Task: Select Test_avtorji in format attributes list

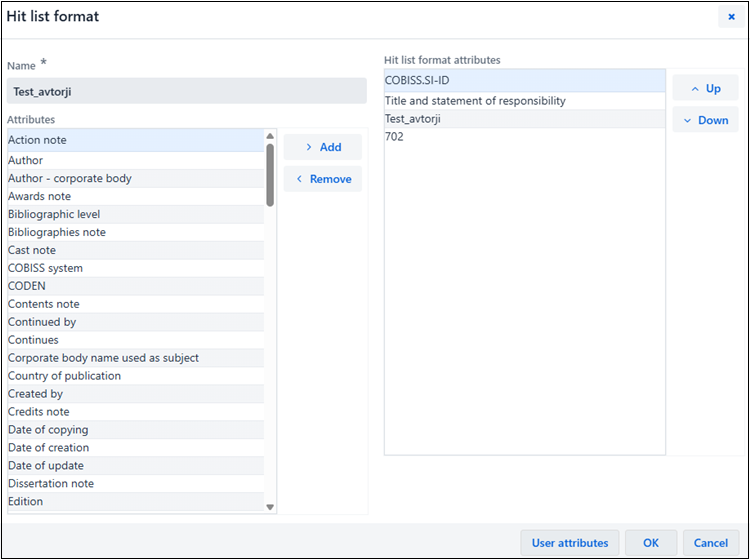Action: (525, 119)
